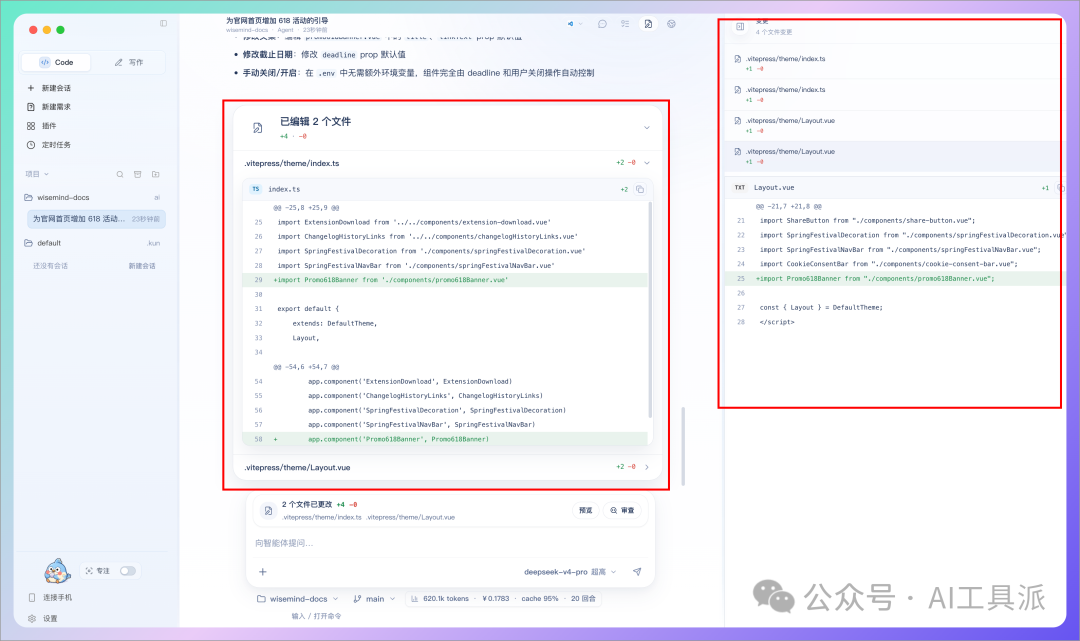
Task: Click the plus attach button in composer
Action: click(x=262, y=571)
